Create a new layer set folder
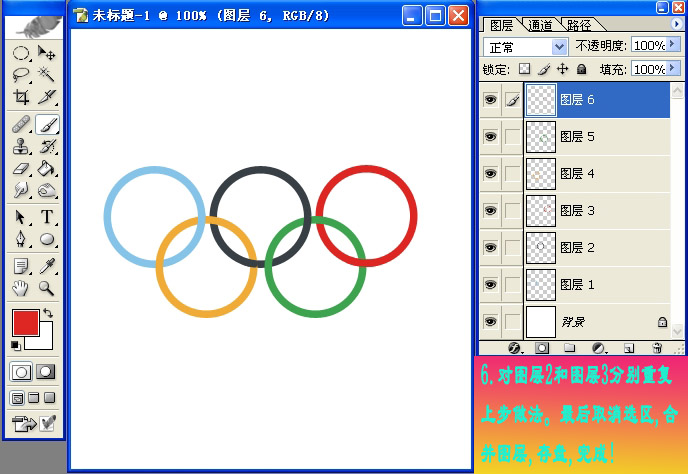The height and width of the screenshot is (474, 688). click(x=570, y=348)
